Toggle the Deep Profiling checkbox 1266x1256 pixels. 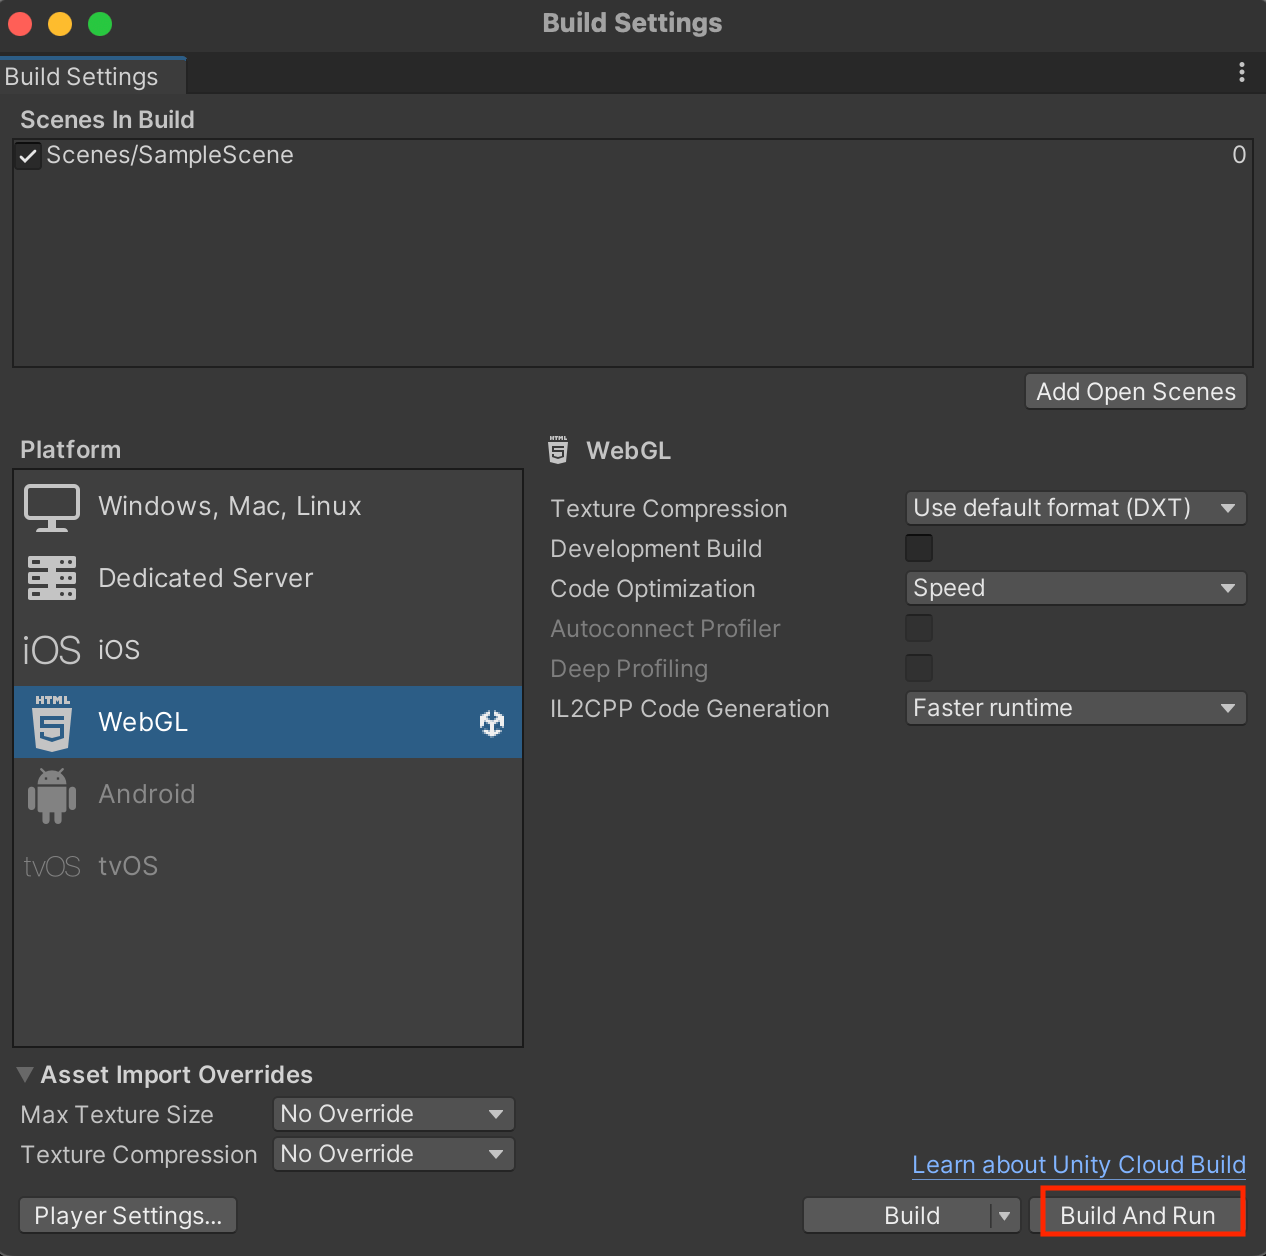click(x=919, y=668)
